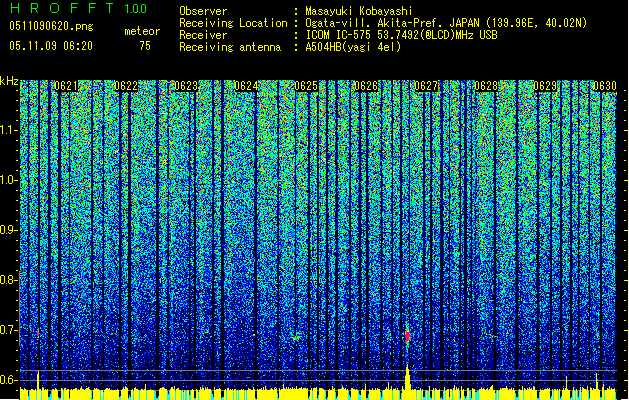Select the Ogata-vill. Akita-Pref. JAPAN location text
629x400 pixels.
click(446, 24)
